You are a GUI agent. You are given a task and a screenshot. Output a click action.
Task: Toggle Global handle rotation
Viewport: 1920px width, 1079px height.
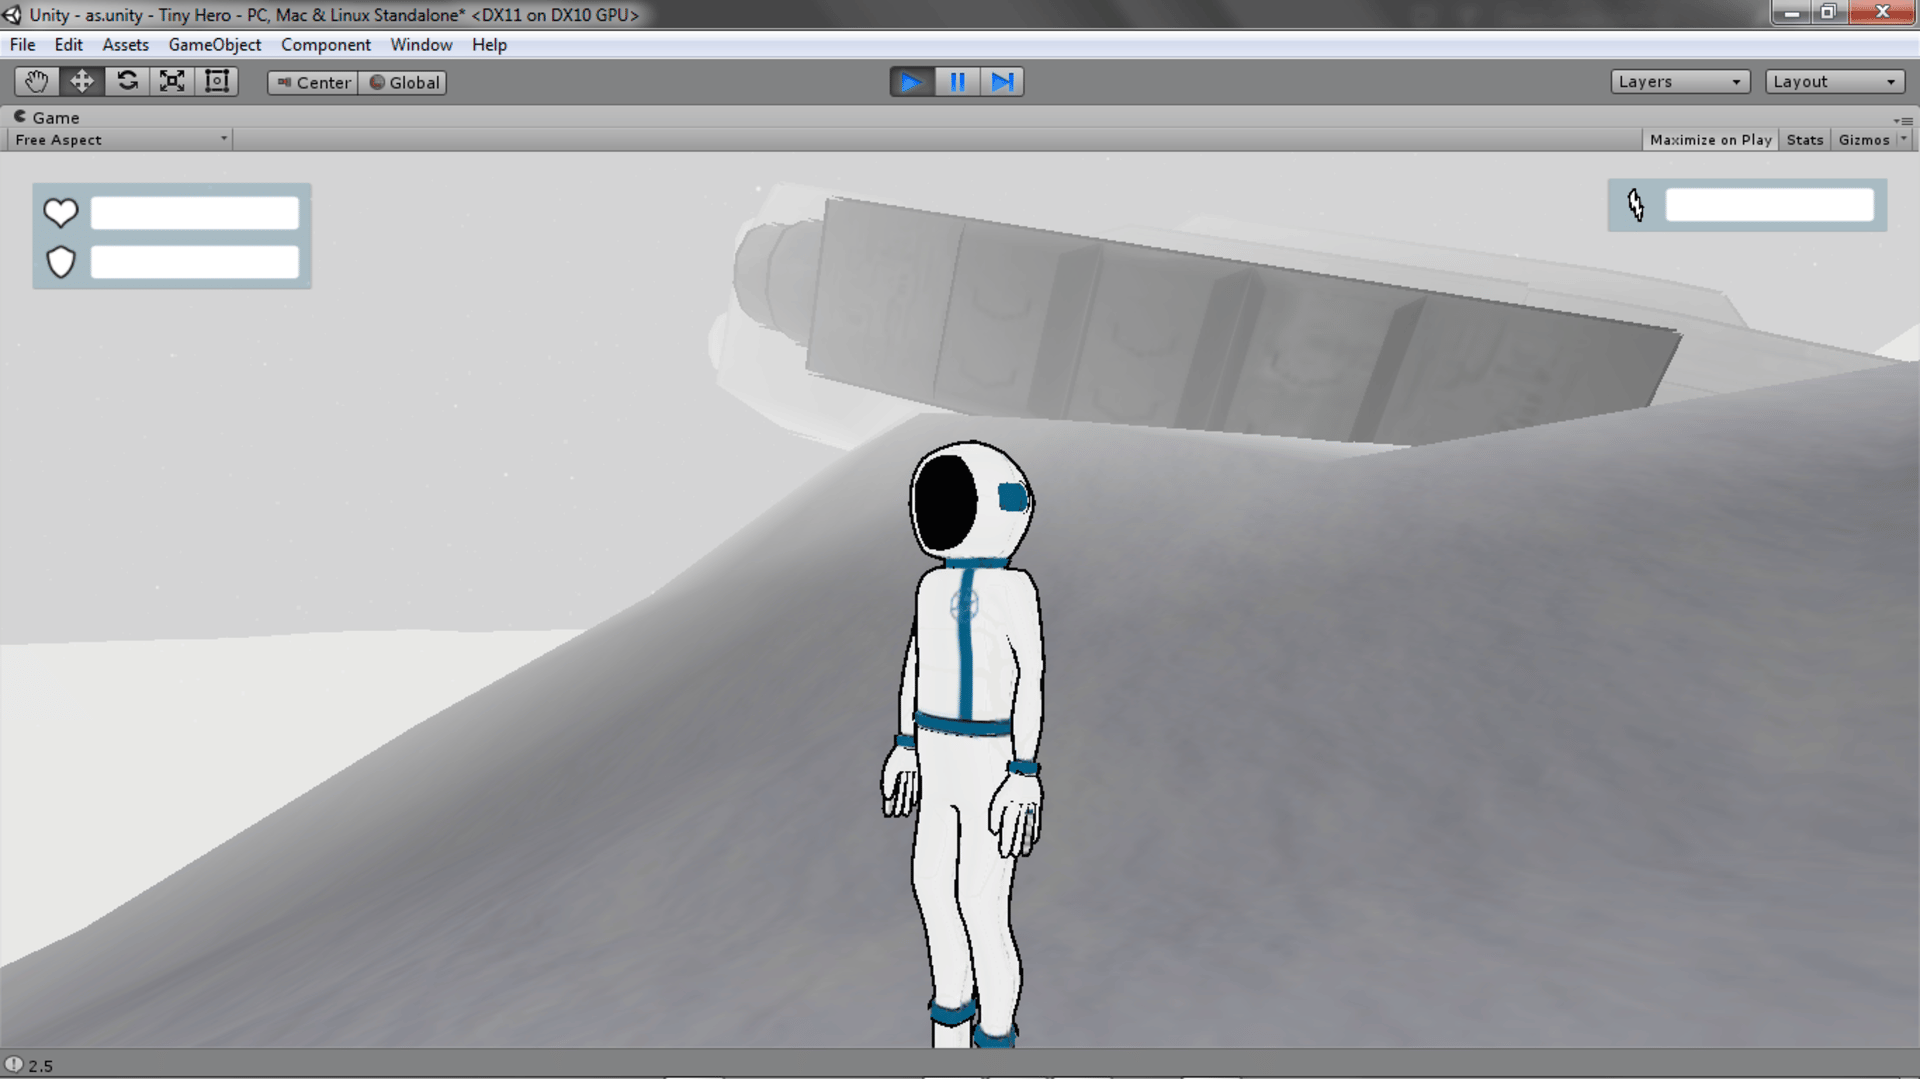(x=403, y=83)
